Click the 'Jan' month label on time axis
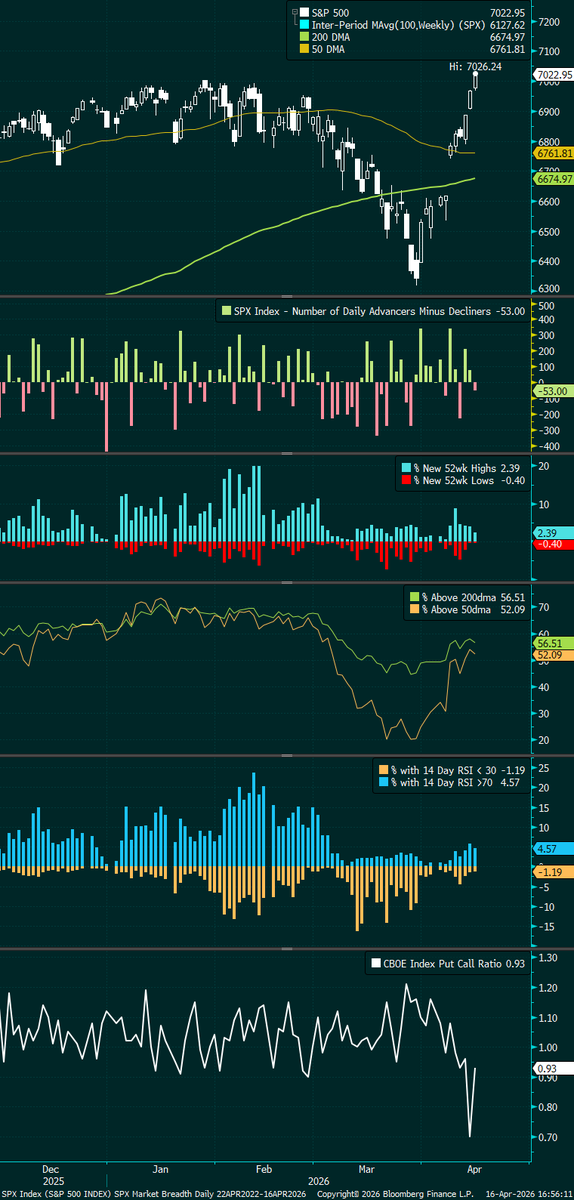 (x=160, y=1167)
